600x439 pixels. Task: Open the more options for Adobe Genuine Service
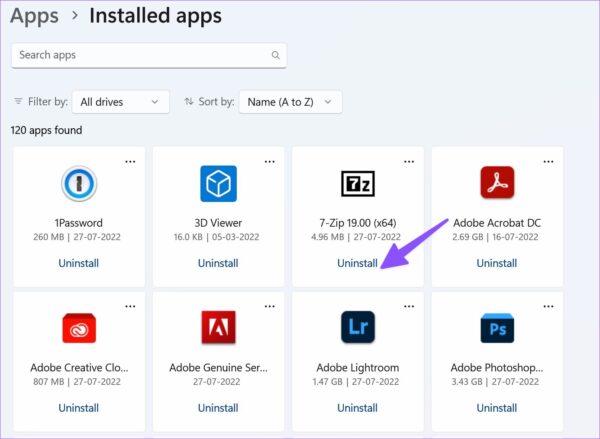coord(270,306)
